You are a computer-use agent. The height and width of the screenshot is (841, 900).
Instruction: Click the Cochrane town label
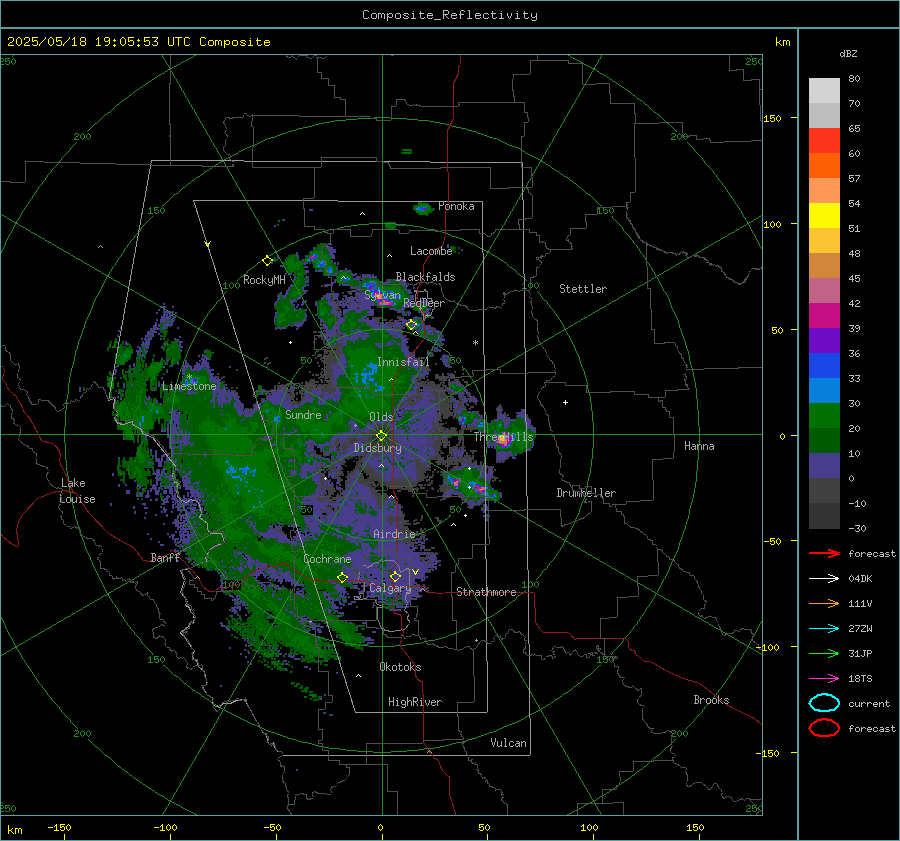tap(327, 559)
